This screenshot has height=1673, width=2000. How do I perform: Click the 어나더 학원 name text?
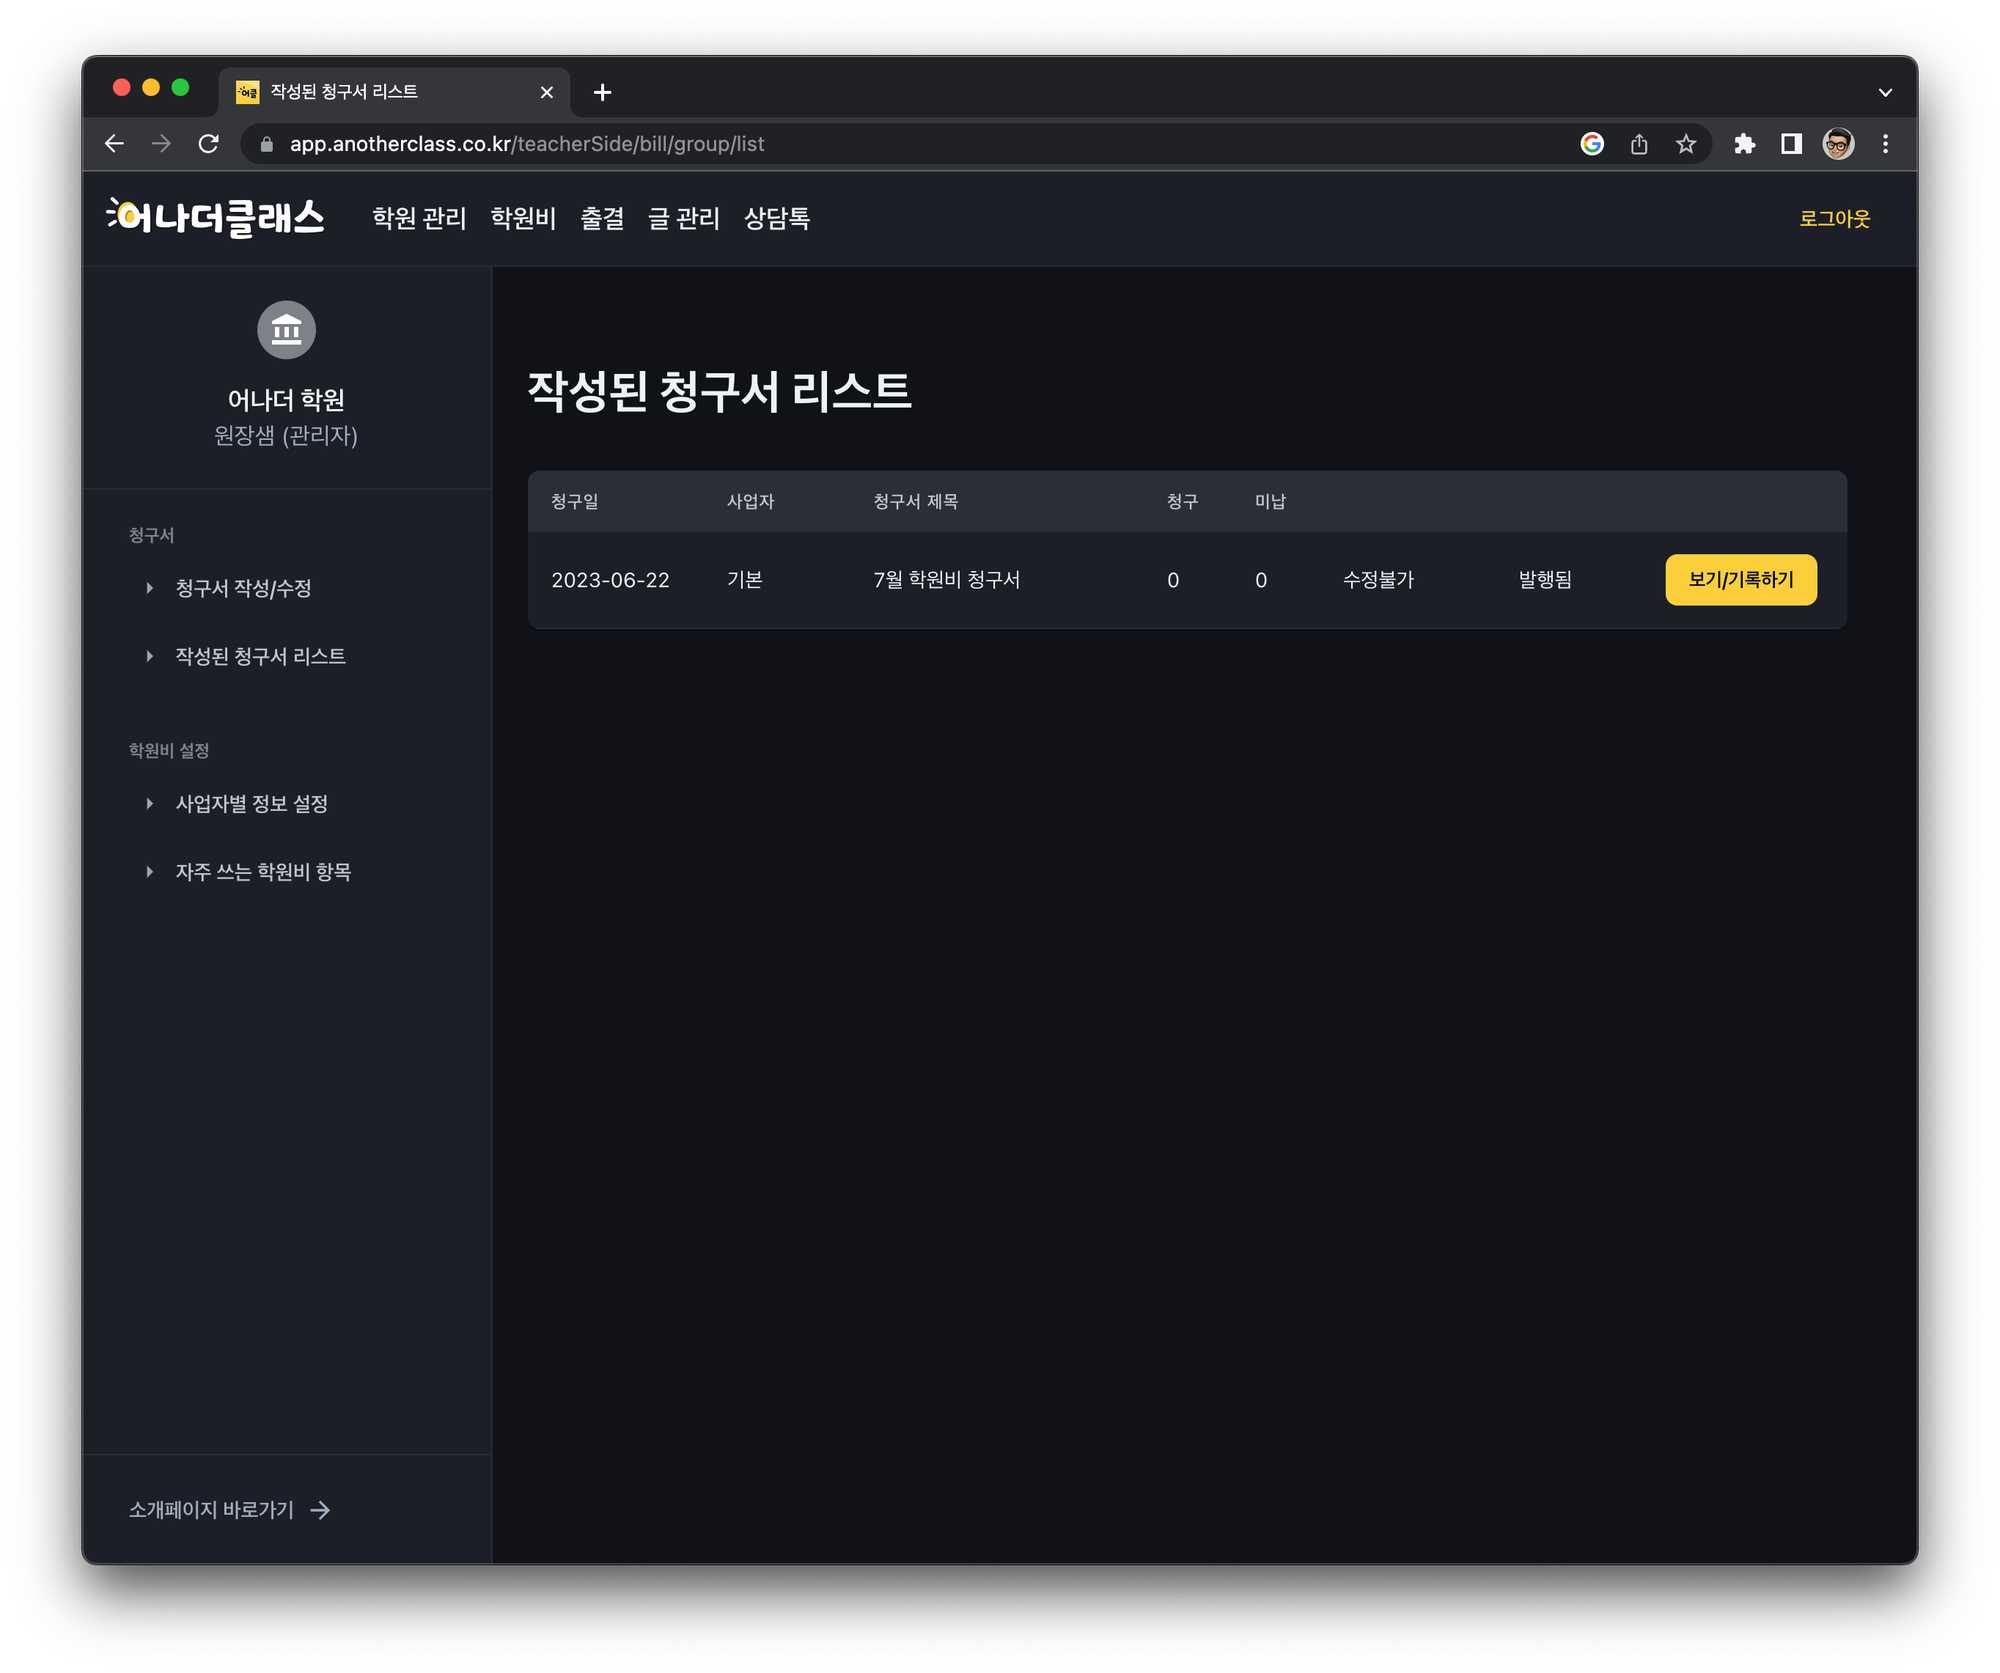286,400
